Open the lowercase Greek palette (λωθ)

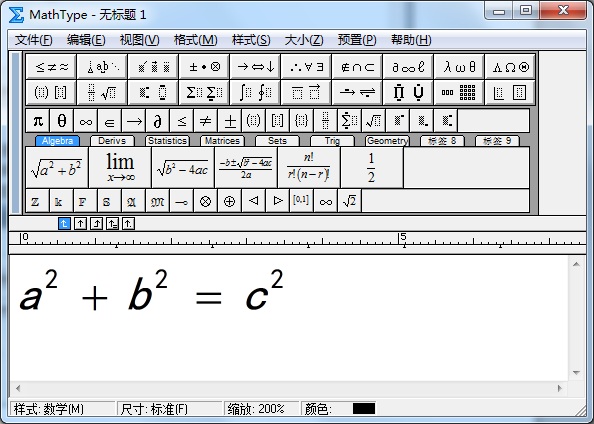pyautogui.click(x=459, y=67)
